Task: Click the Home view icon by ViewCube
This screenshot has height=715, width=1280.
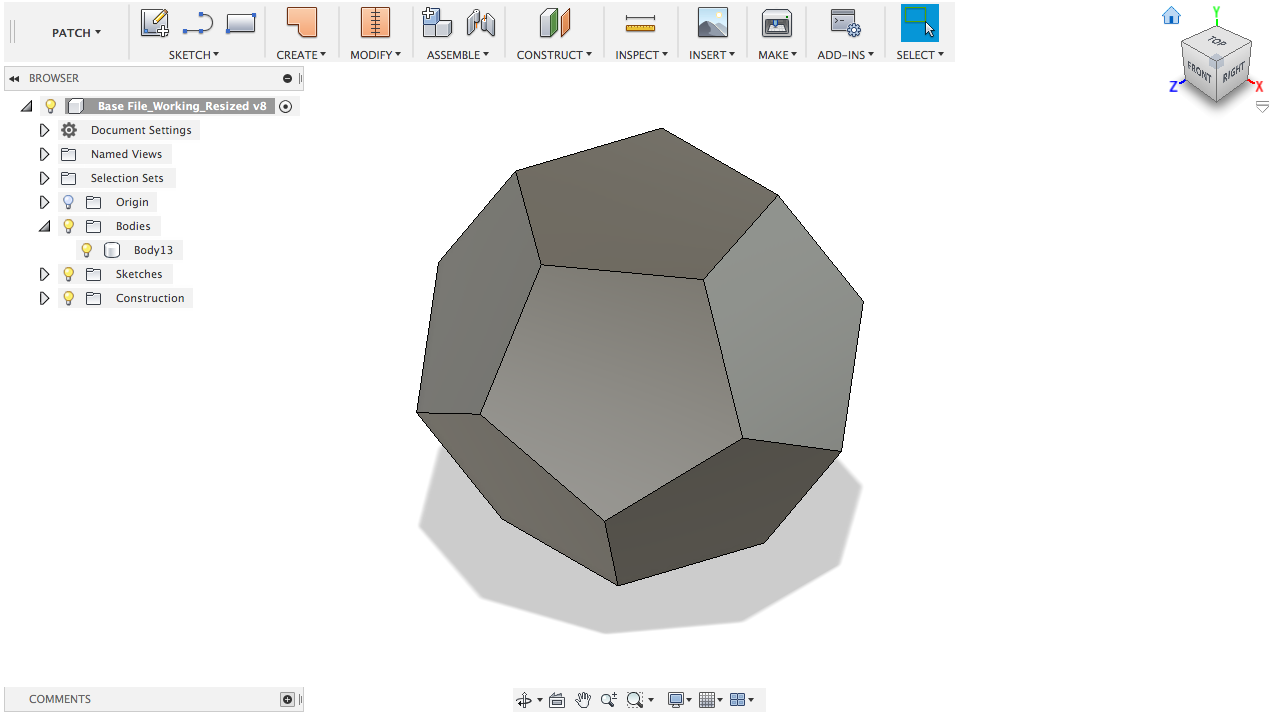Action: coord(1171,16)
